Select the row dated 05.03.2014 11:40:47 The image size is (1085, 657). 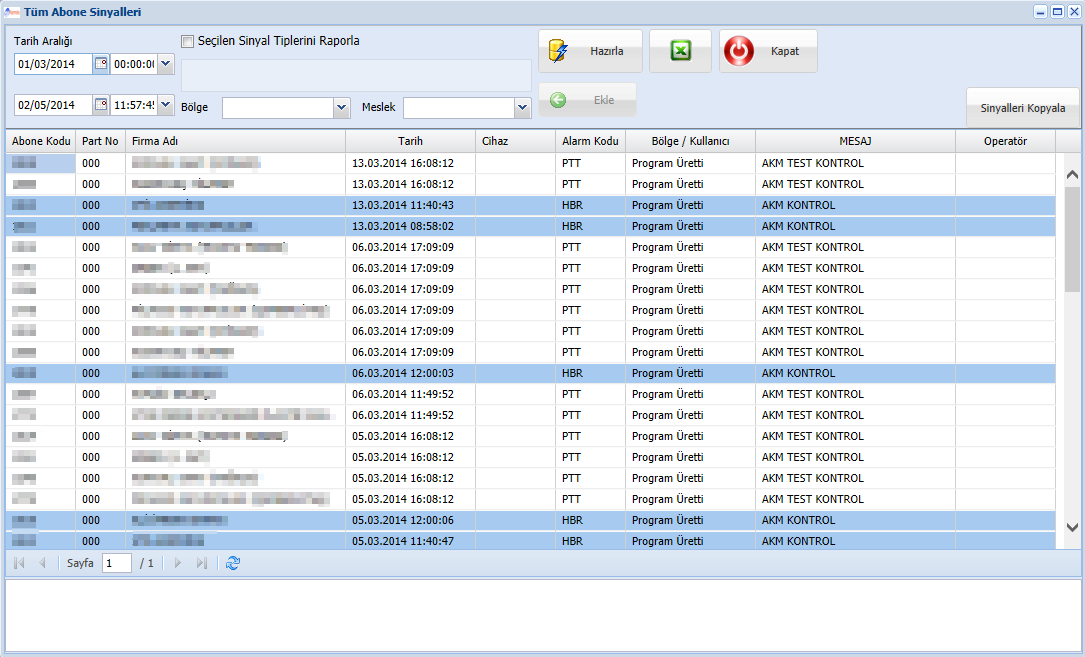coord(531,541)
